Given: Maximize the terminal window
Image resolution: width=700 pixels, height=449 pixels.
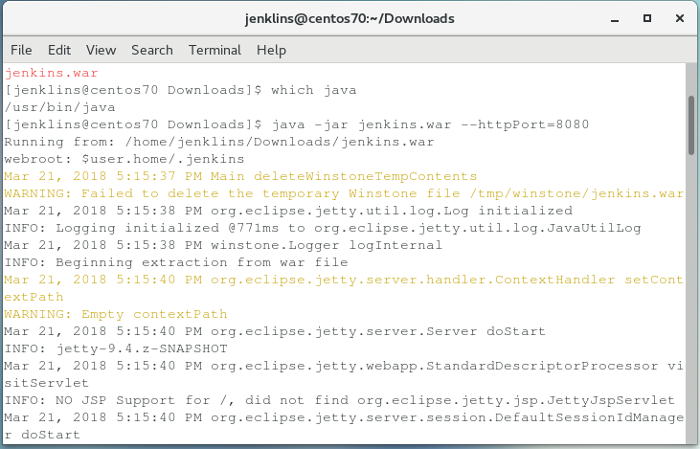Looking at the screenshot, I should coord(648,18).
